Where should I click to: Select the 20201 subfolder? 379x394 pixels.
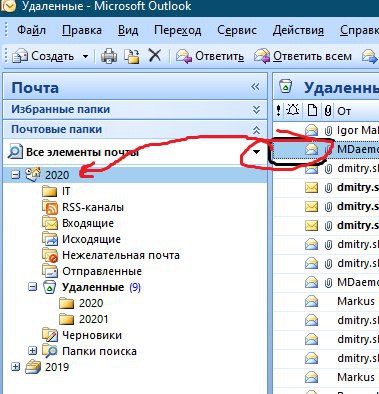pyautogui.click(x=94, y=319)
